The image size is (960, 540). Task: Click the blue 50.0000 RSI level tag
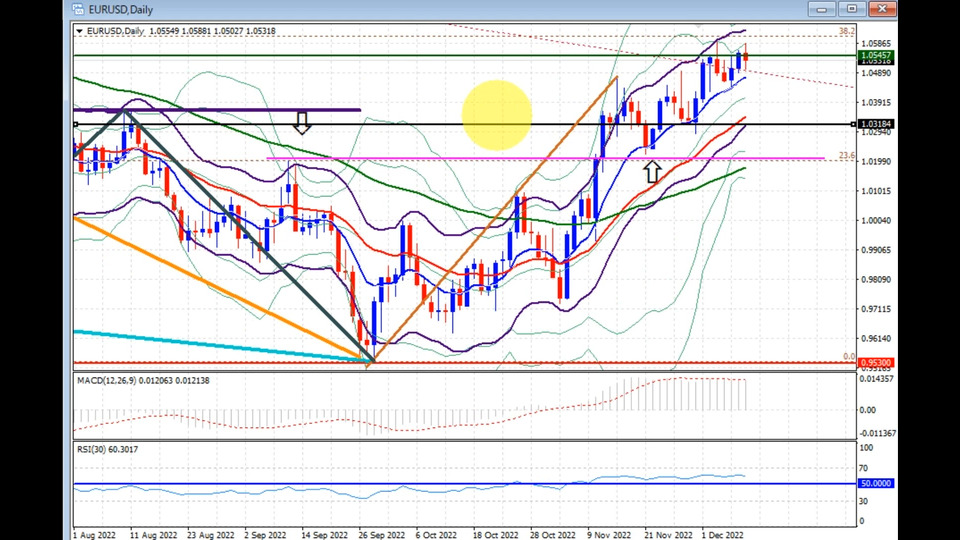point(876,483)
